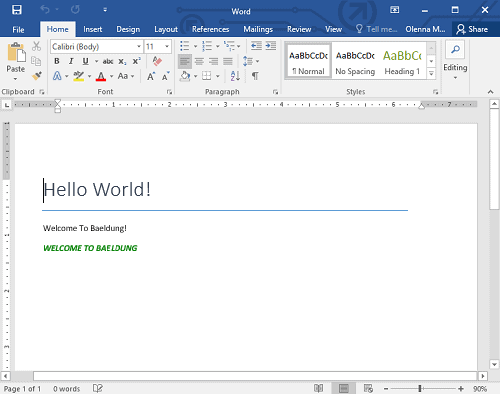Expand the font color picker arrow
The height and width of the screenshot is (394, 500).
[111, 76]
